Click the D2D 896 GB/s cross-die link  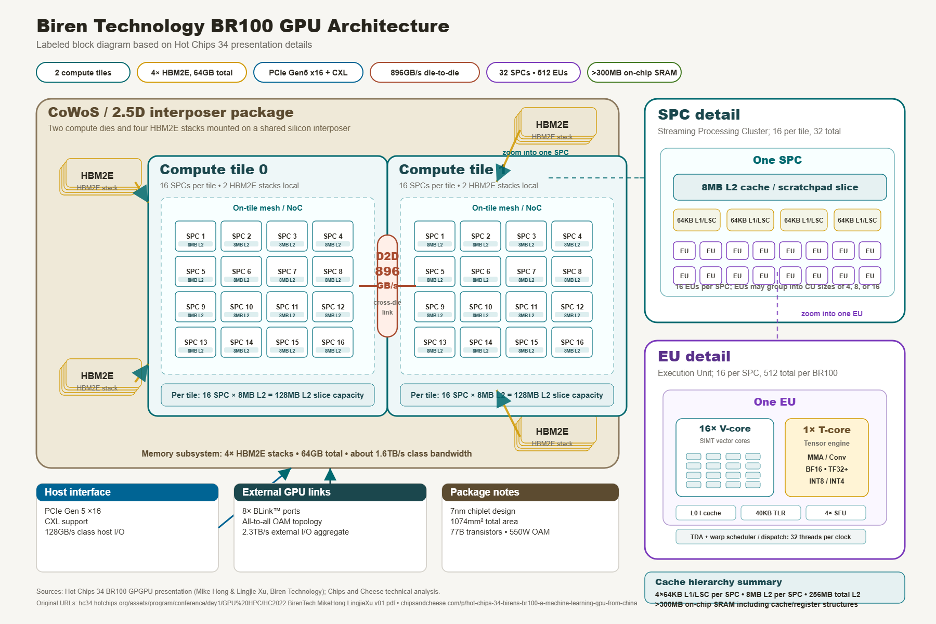point(387,285)
